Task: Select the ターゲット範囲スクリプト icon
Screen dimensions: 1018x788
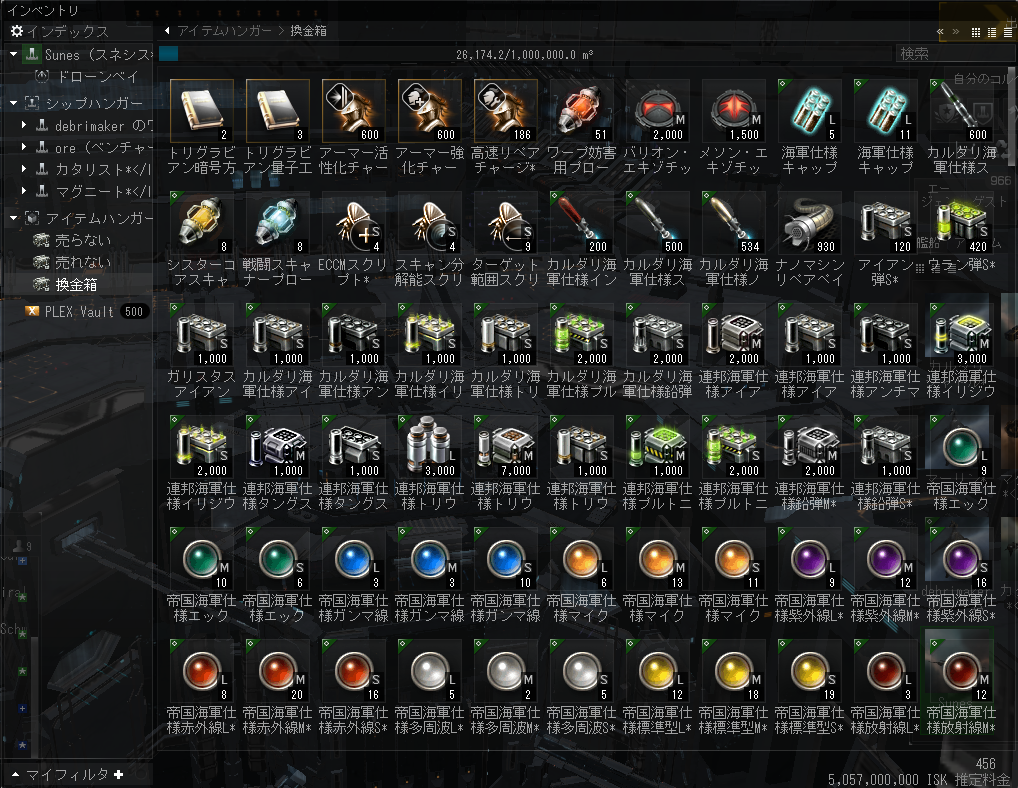Action: [x=506, y=223]
